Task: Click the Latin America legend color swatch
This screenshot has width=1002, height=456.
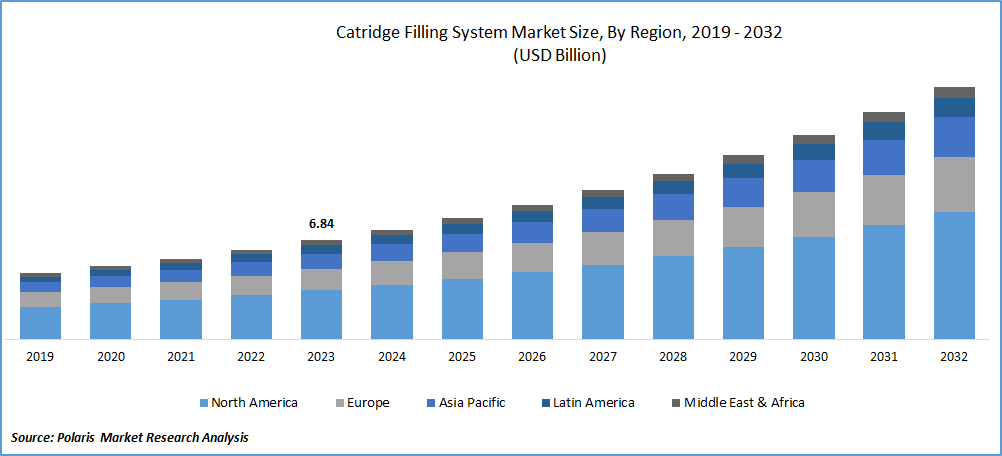Action: 545,403
